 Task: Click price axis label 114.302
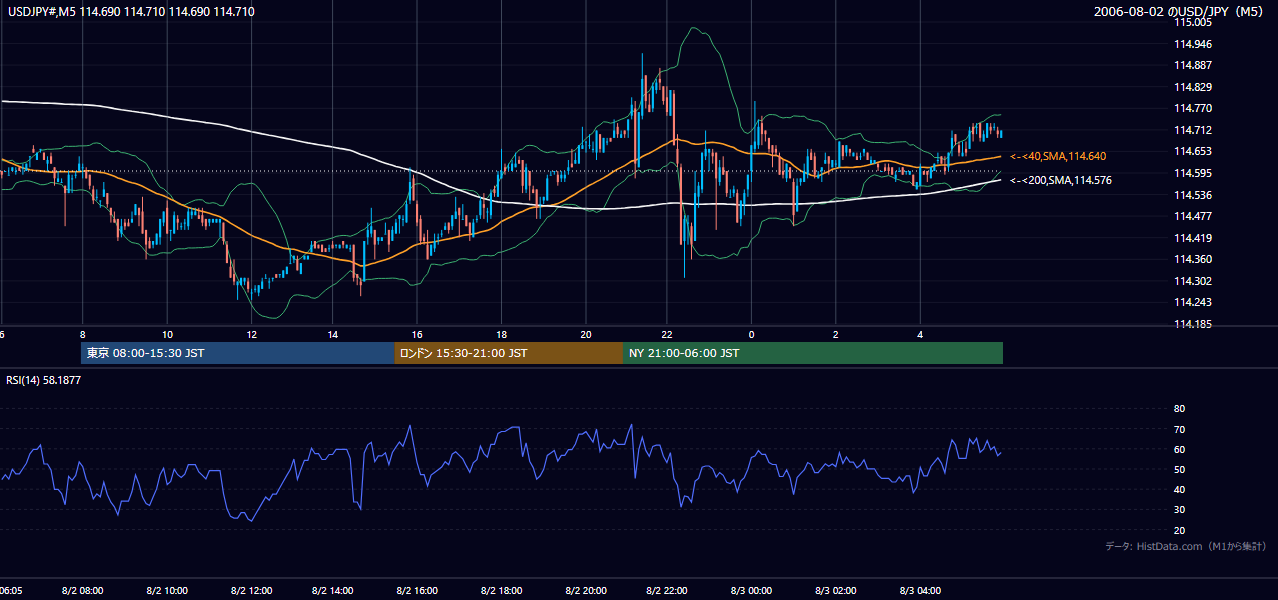coord(1194,281)
